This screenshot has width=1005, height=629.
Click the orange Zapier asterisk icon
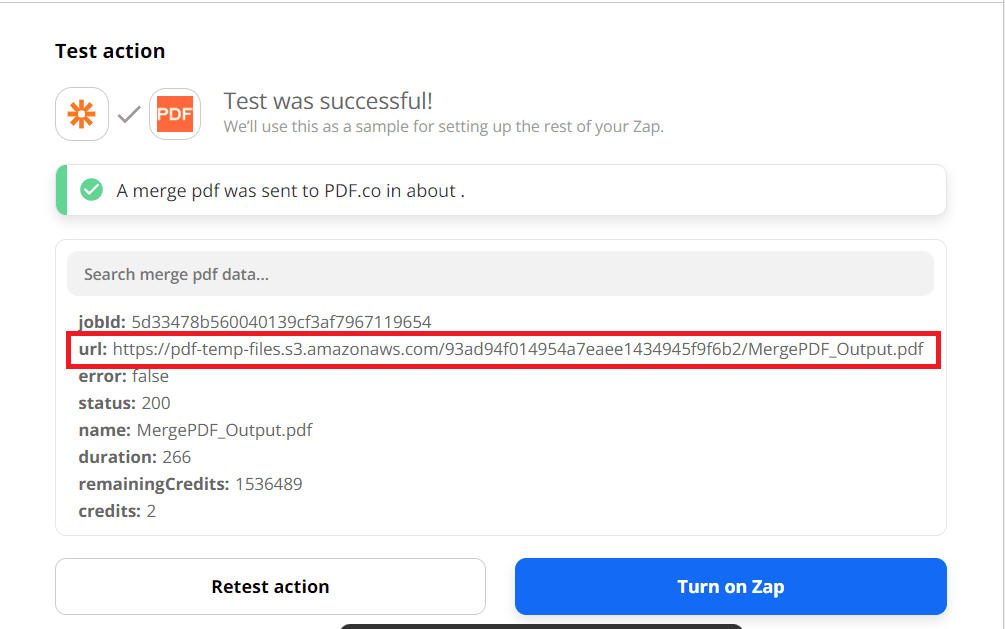click(x=81, y=113)
